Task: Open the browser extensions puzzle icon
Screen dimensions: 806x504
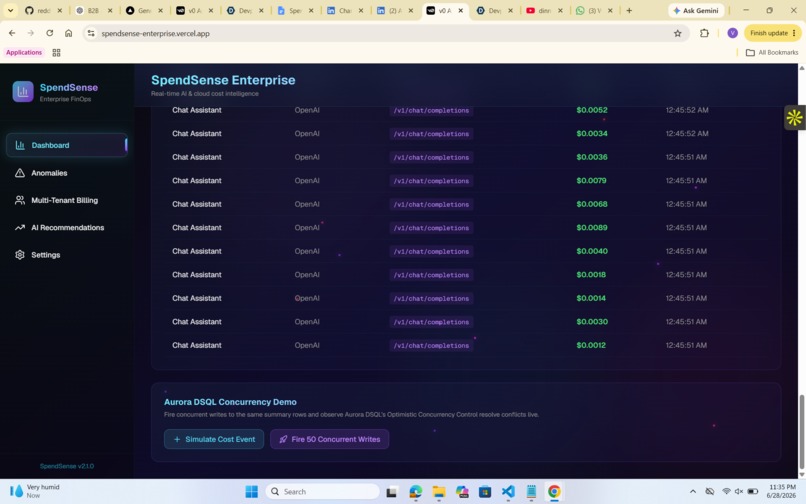Action: [x=704, y=33]
